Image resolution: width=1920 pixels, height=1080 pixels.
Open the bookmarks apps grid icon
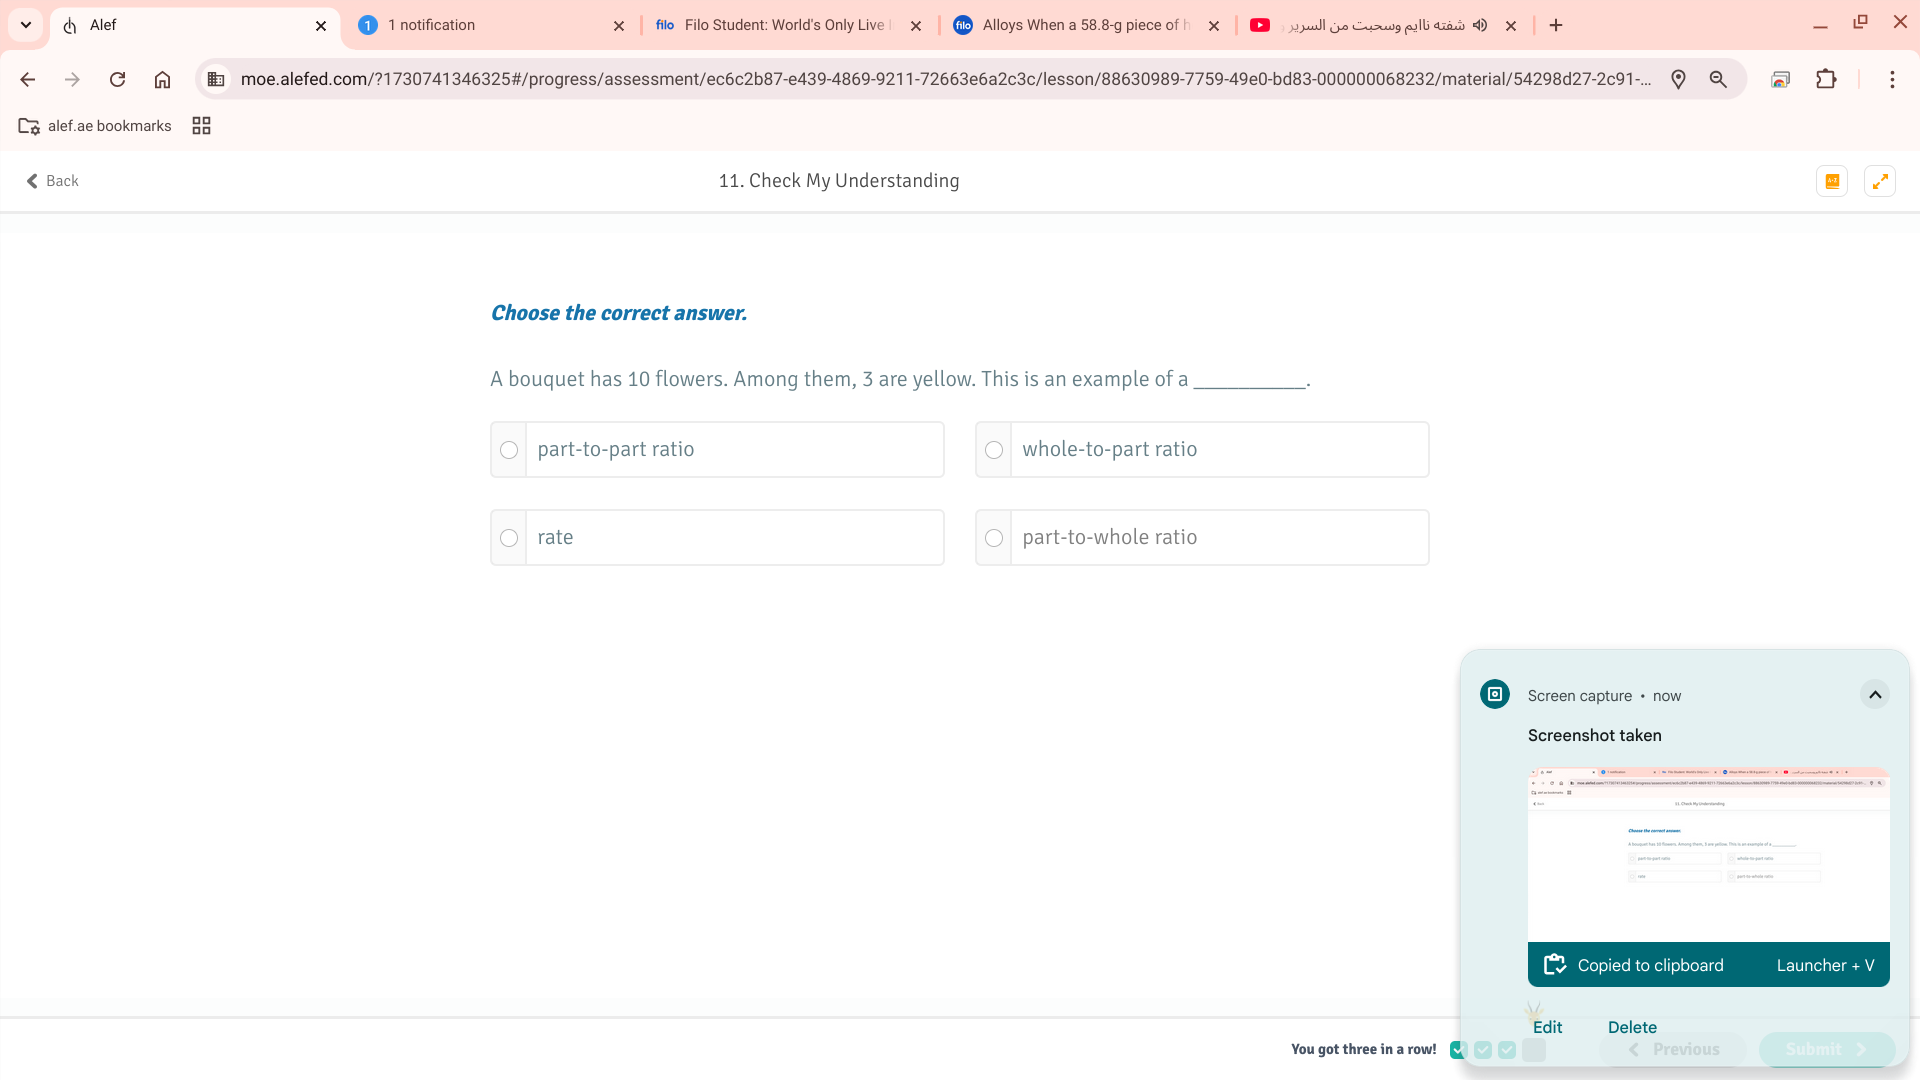coord(201,126)
